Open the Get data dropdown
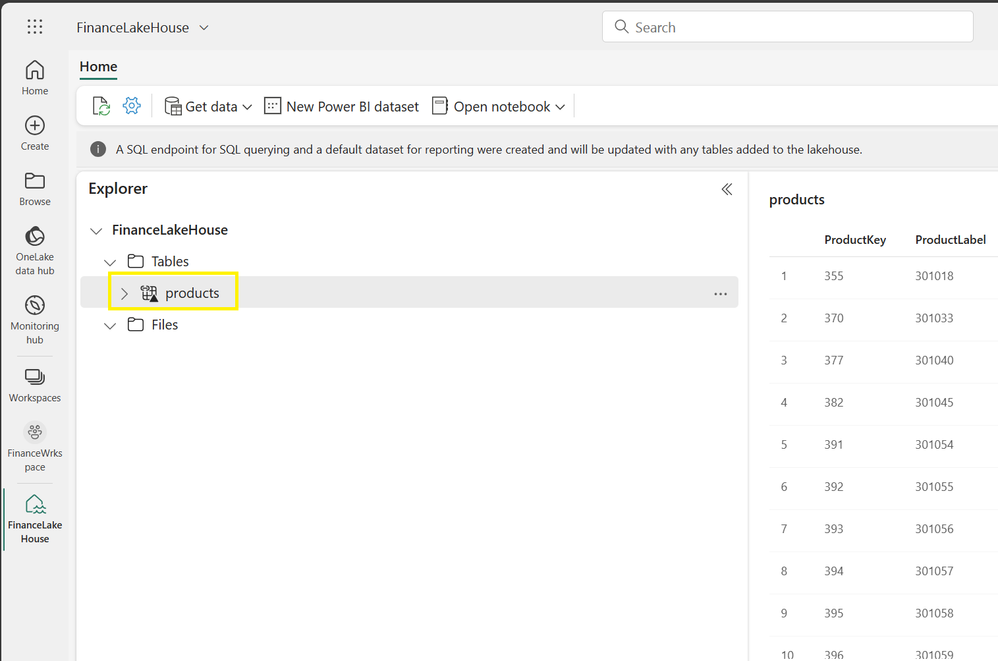998x661 pixels. tap(208, 106)
